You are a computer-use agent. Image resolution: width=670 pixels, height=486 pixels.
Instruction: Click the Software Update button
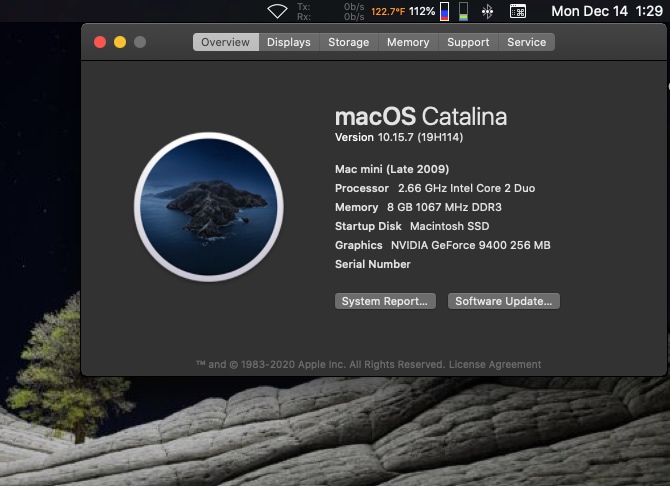[x=504, y=301]
